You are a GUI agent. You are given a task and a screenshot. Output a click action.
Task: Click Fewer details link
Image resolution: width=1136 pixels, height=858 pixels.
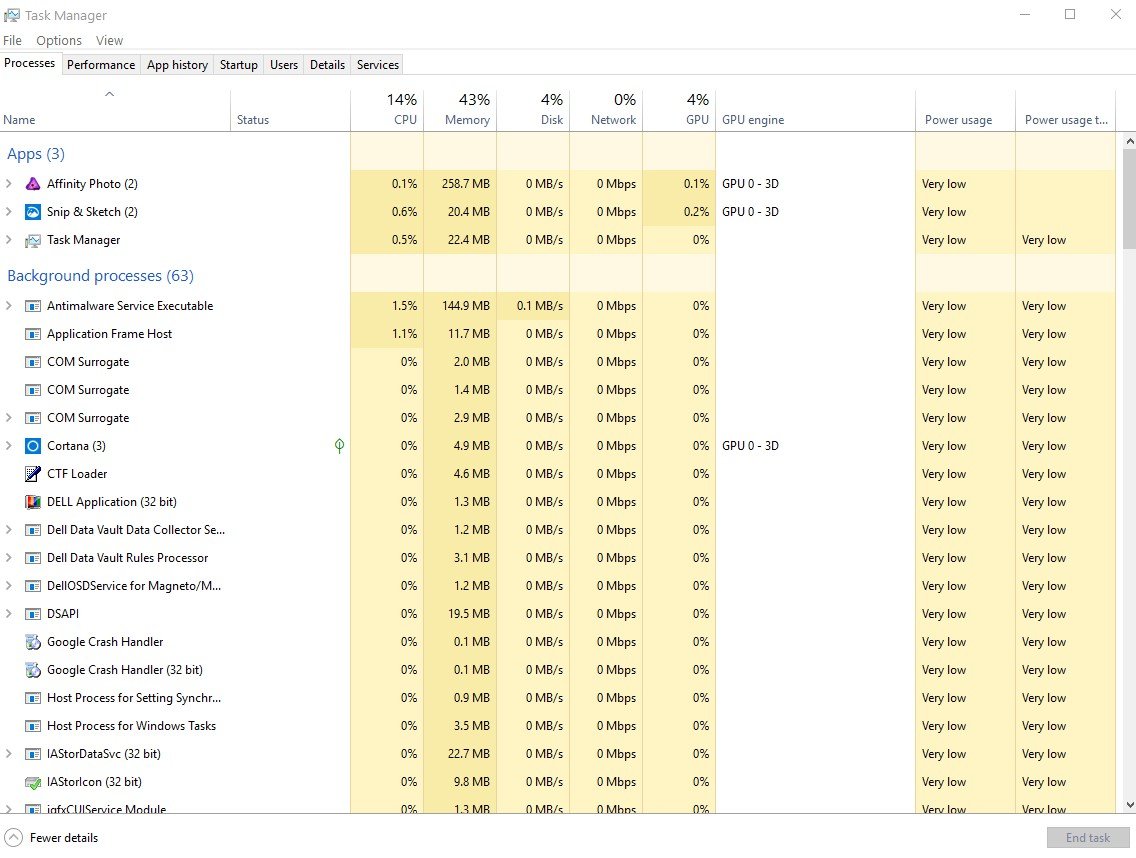[x=64, y=838]
